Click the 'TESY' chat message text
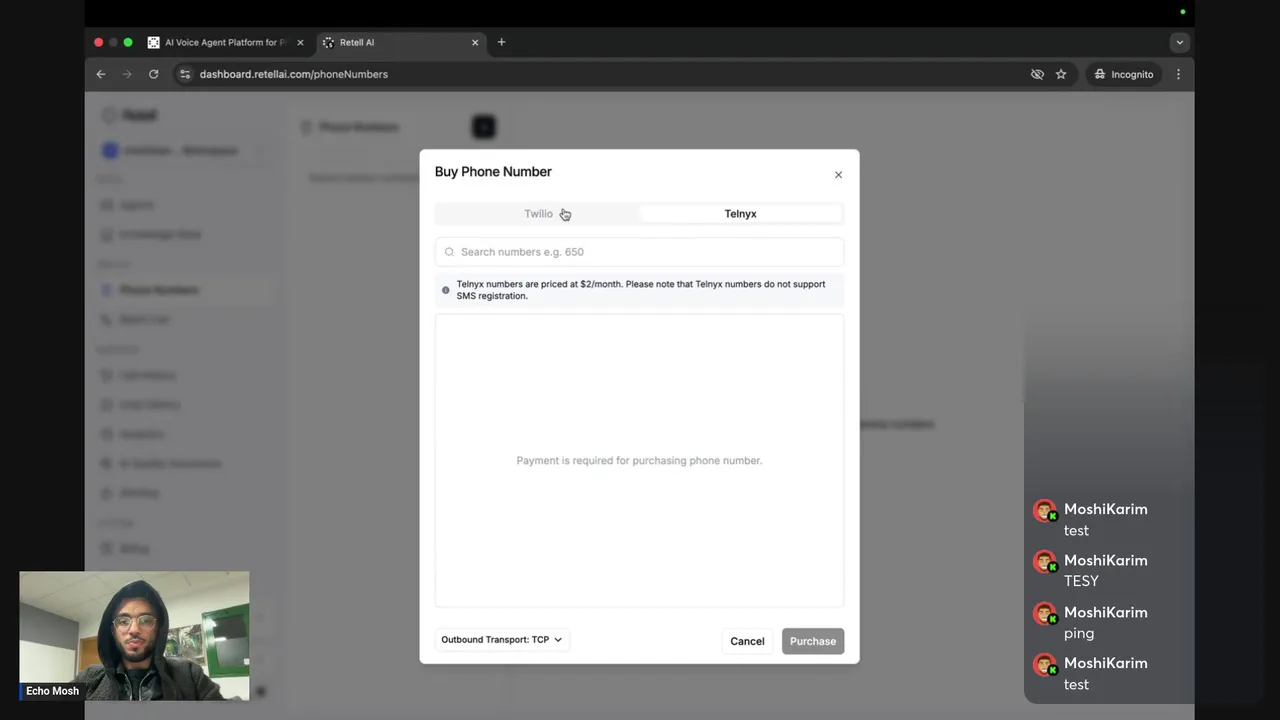1280x720 pixels. click(1081, 581)
